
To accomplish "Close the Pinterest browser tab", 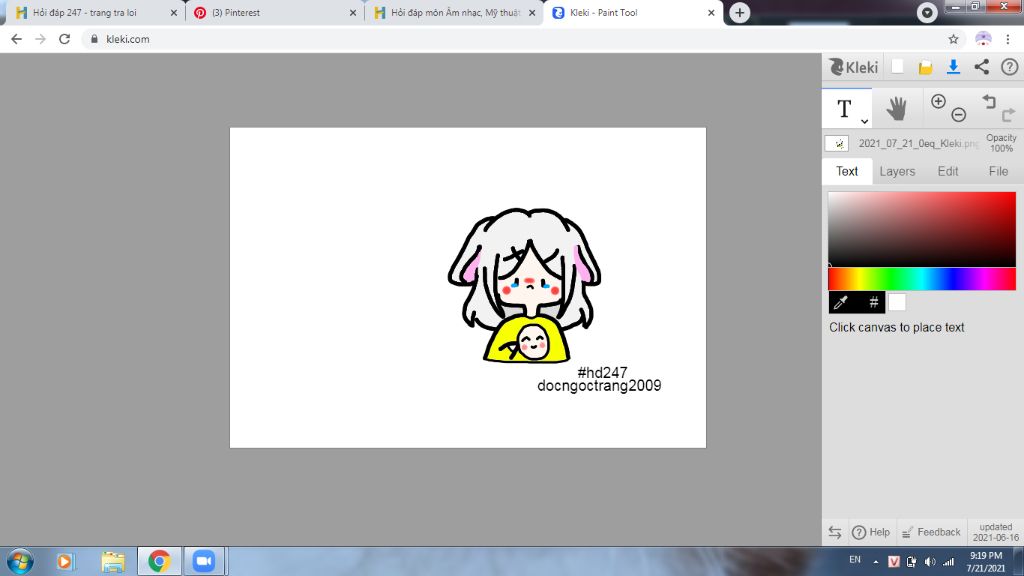I will (x=353, y=12).
